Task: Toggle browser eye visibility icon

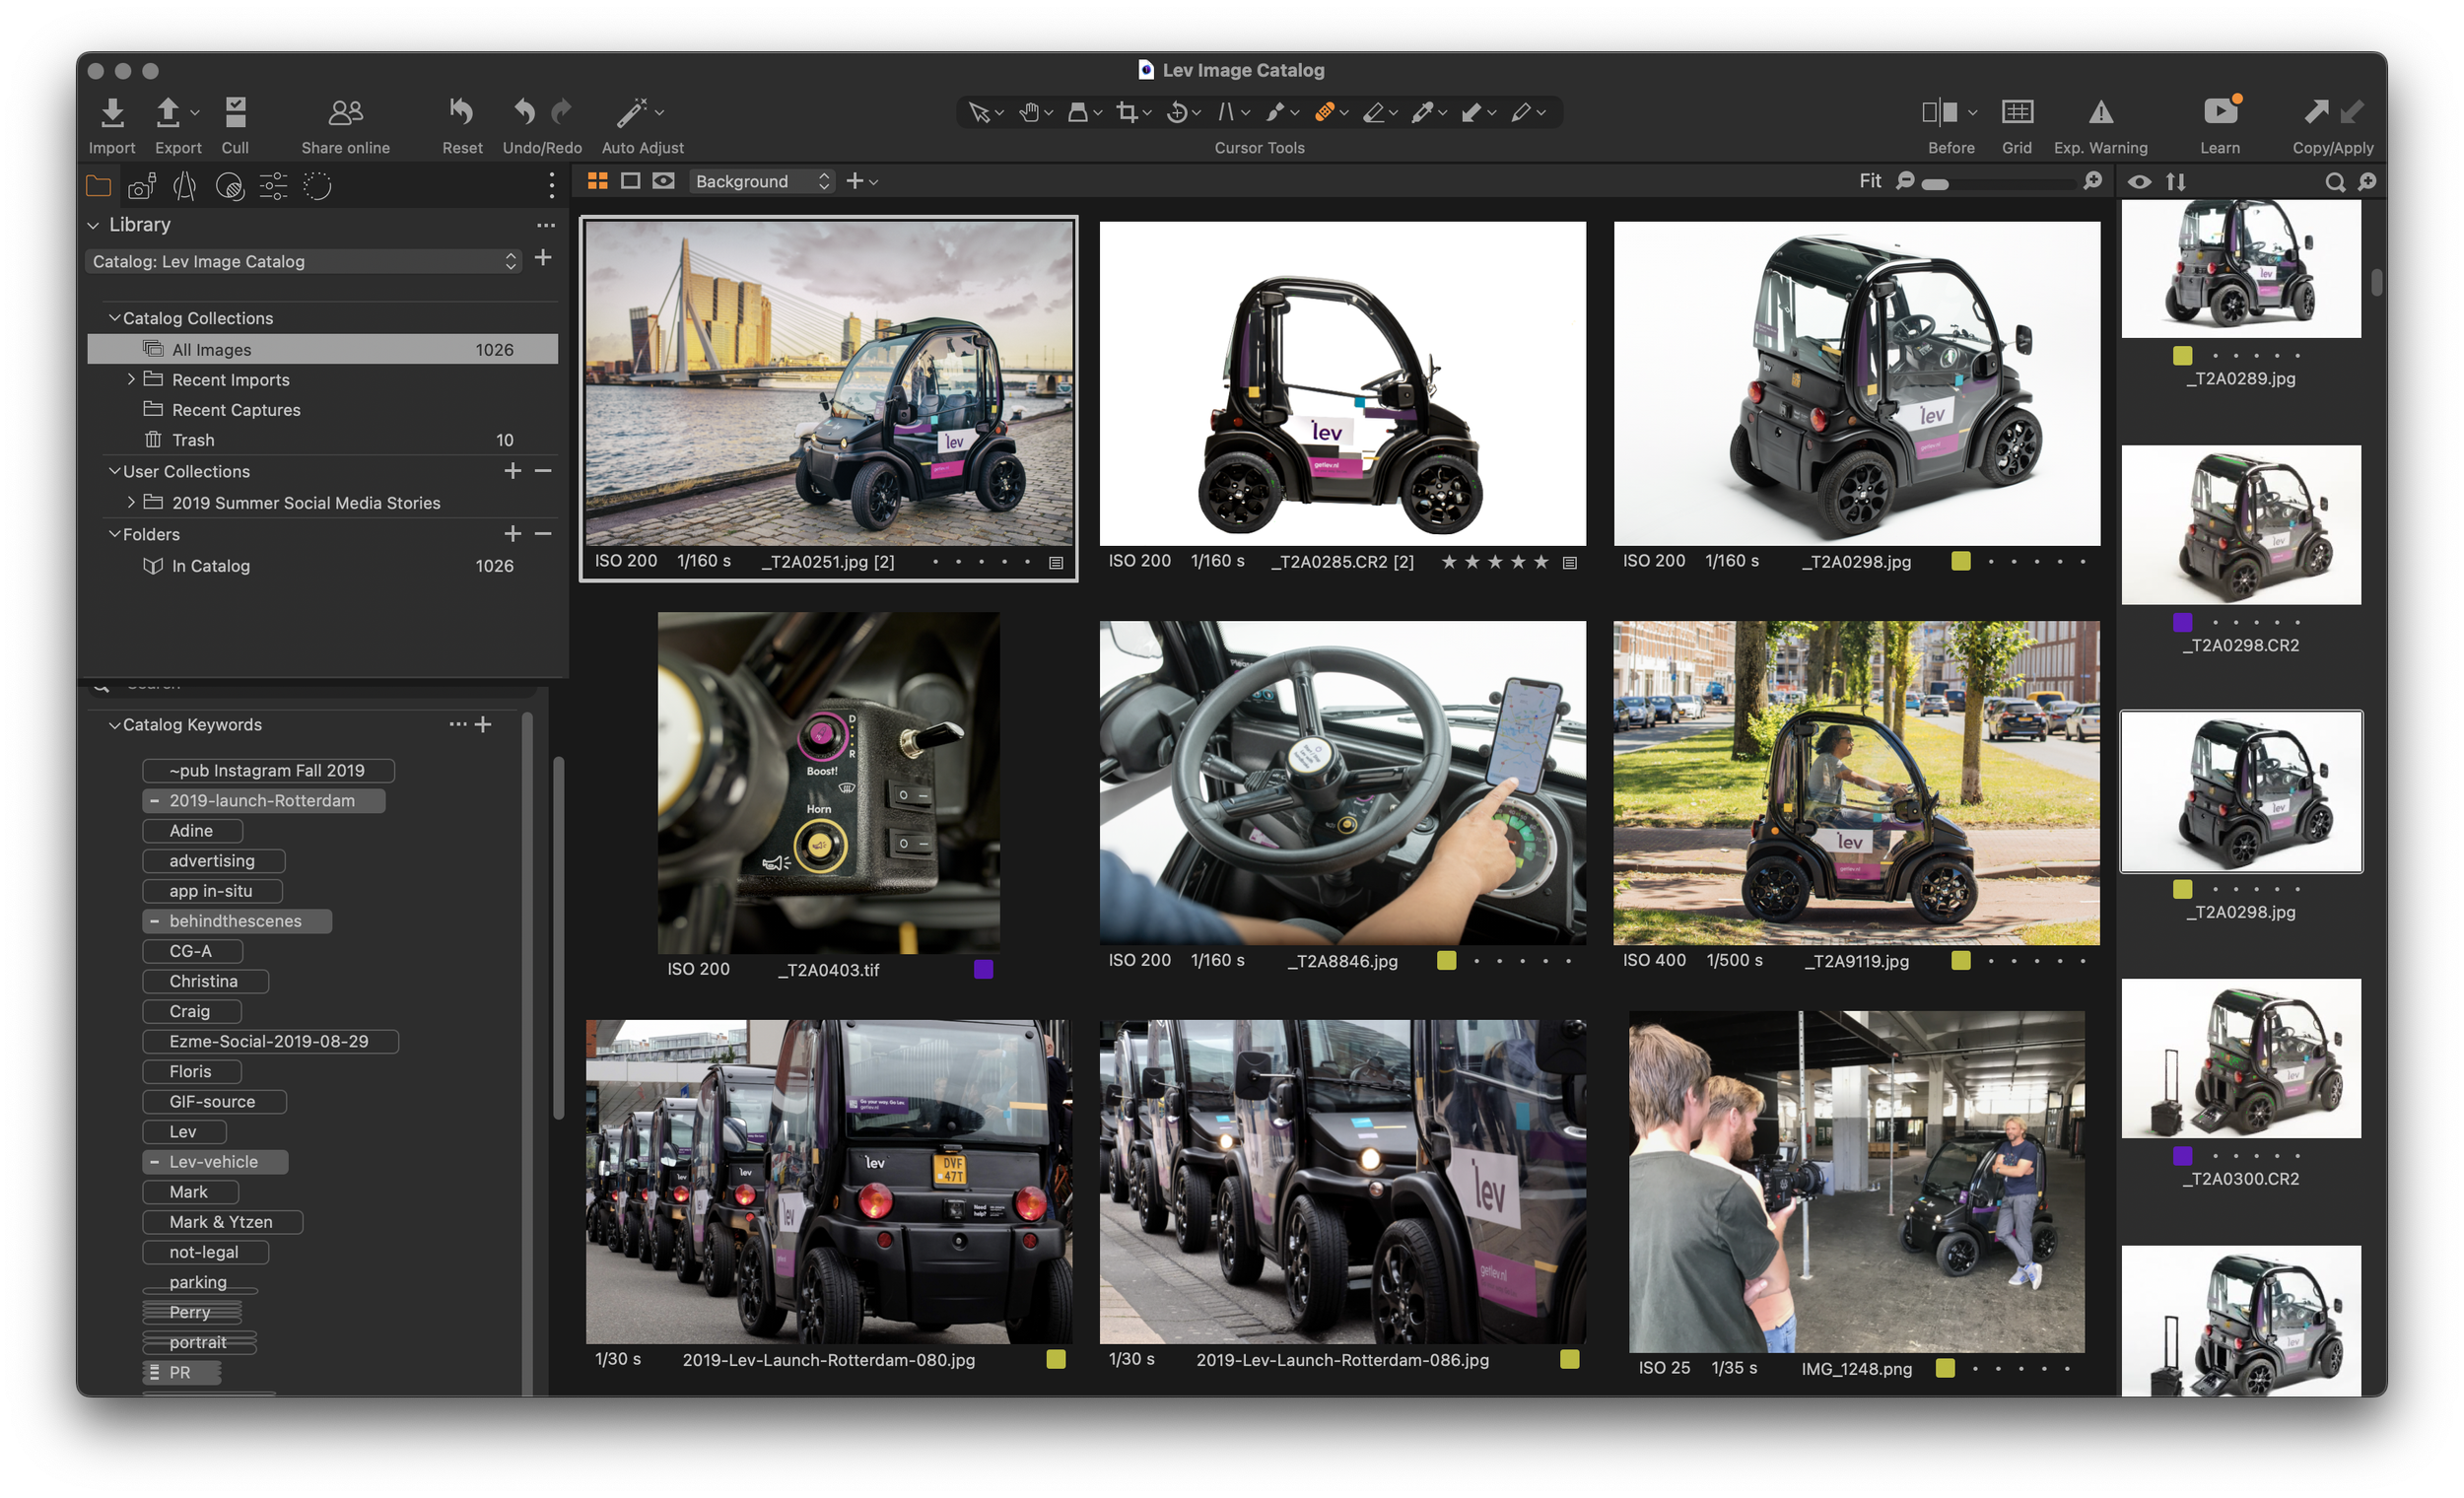Action: [x=2139, y=182]
